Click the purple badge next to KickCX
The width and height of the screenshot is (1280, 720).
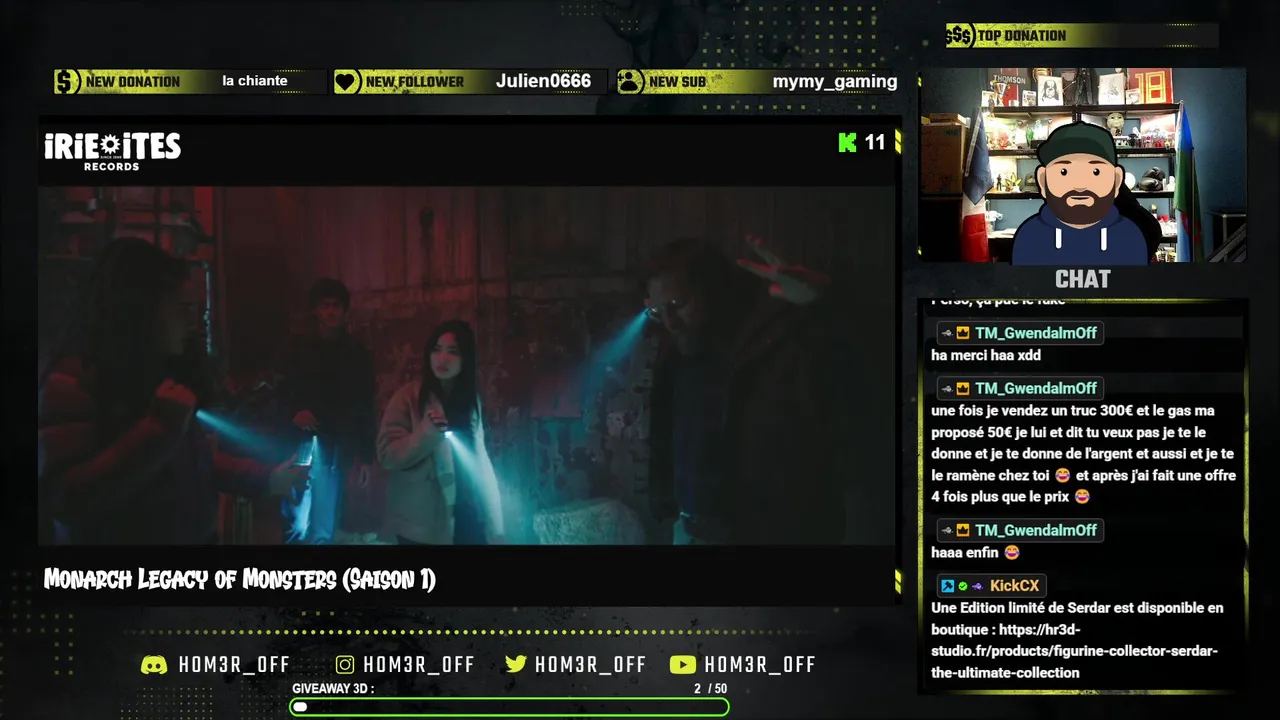(x=977, y=586)
